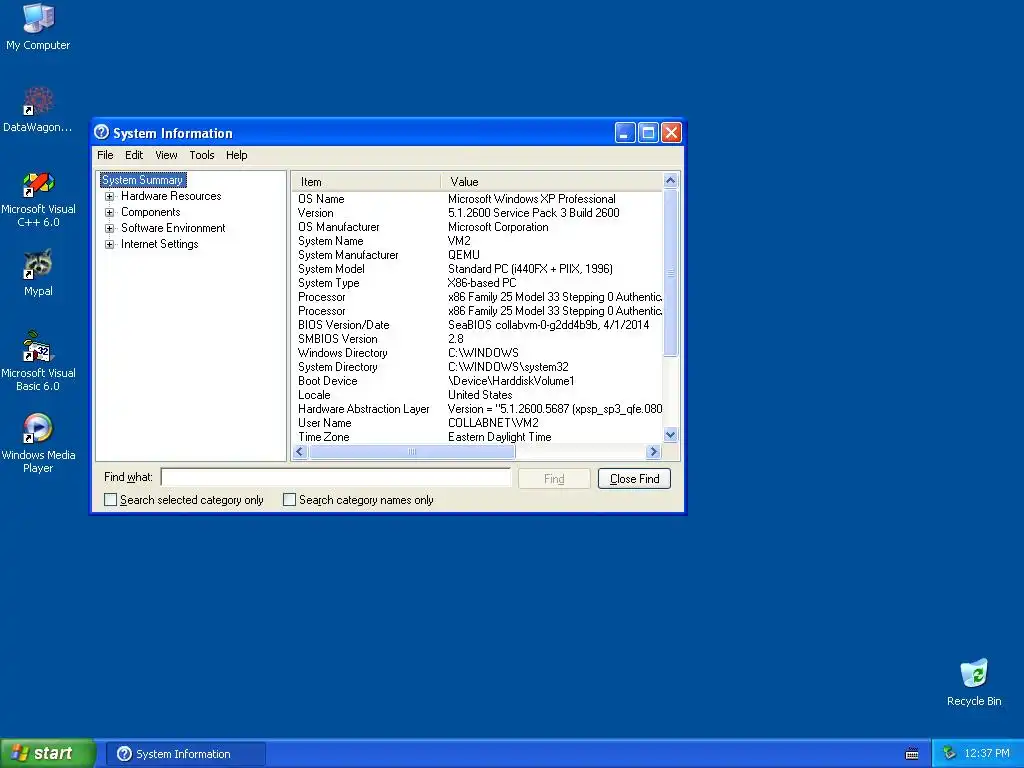Select Internet Settings tree label
This screenshot has height=768, width=1024.
pos(159,244)
